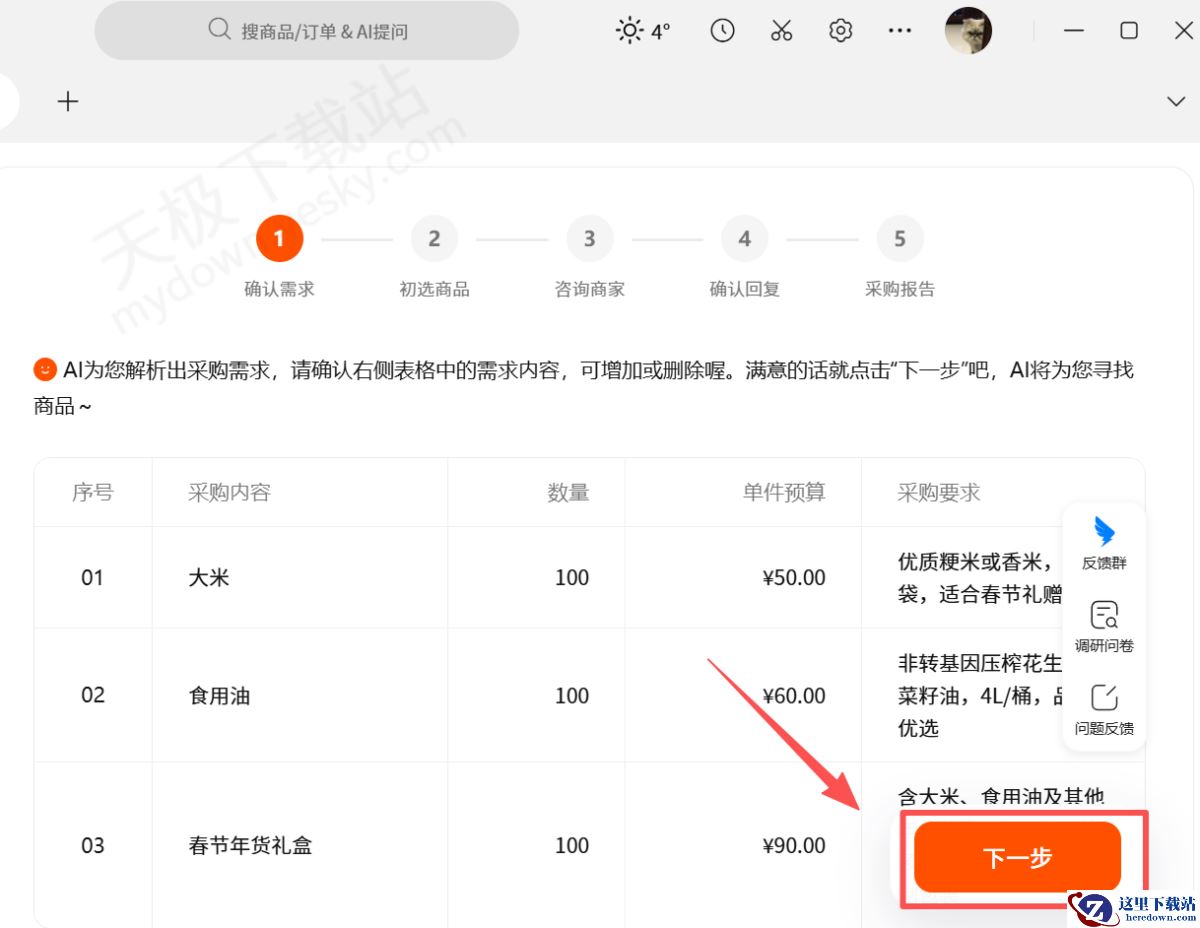Viewport: 1200px width, 928px height.
Task: Click the user avatar photo
Action: point(967,30)
